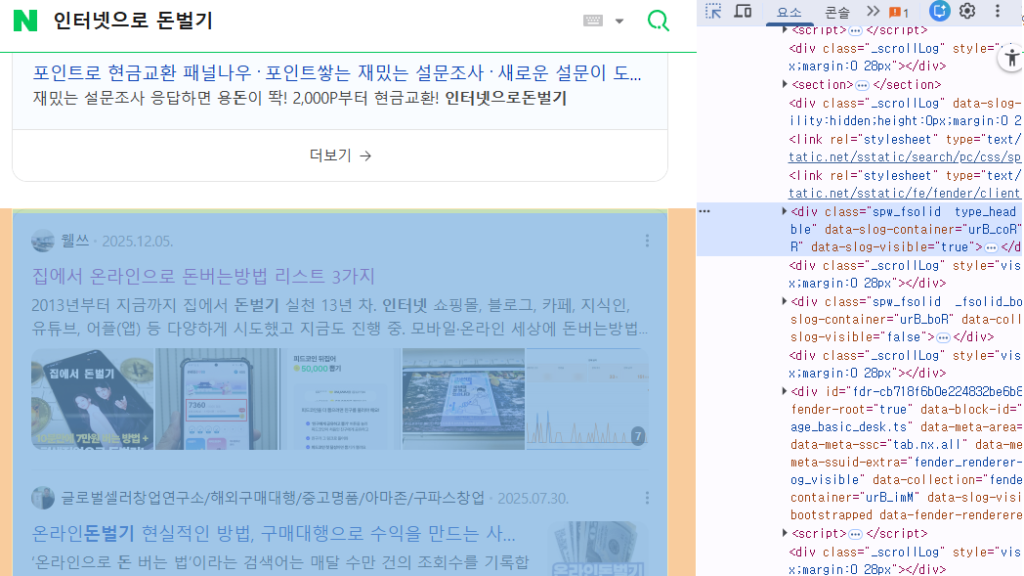Click the orange issues counter badge
This screenshot has width=1024, height=576.
pos(899,12)
